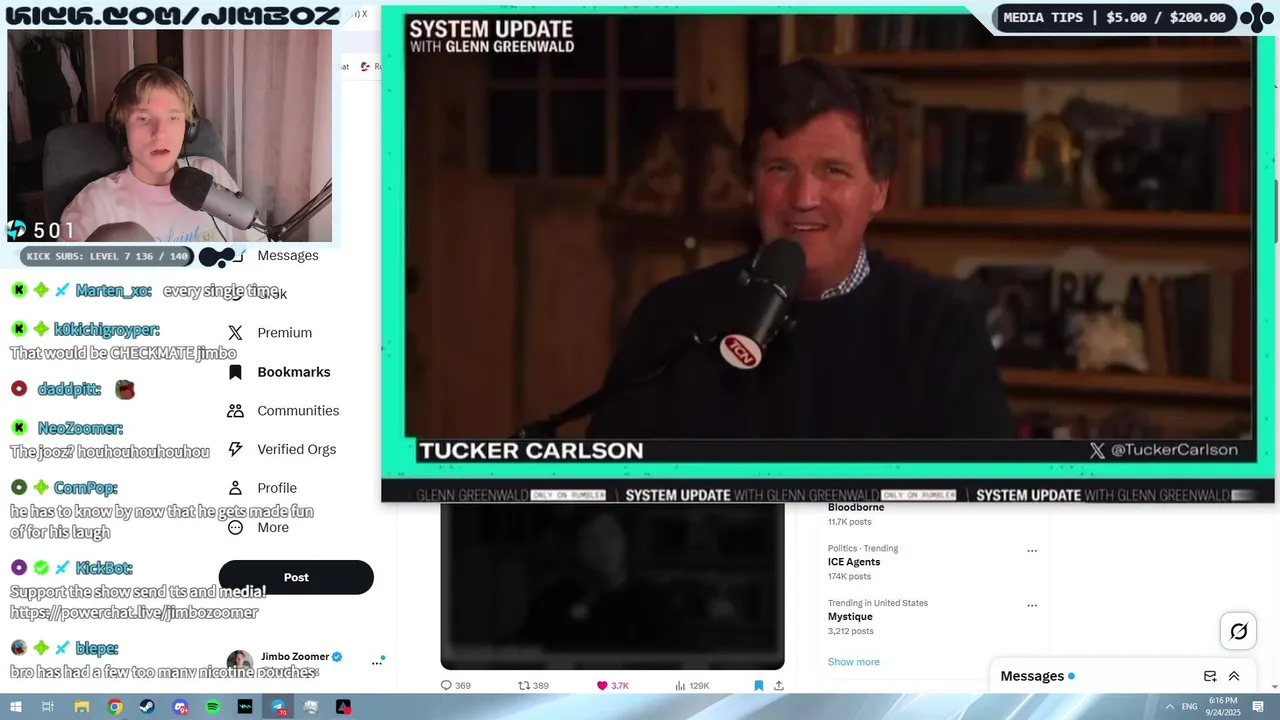
Task: Toggle the like heart showing 3.7K
Action: point(602,686)
